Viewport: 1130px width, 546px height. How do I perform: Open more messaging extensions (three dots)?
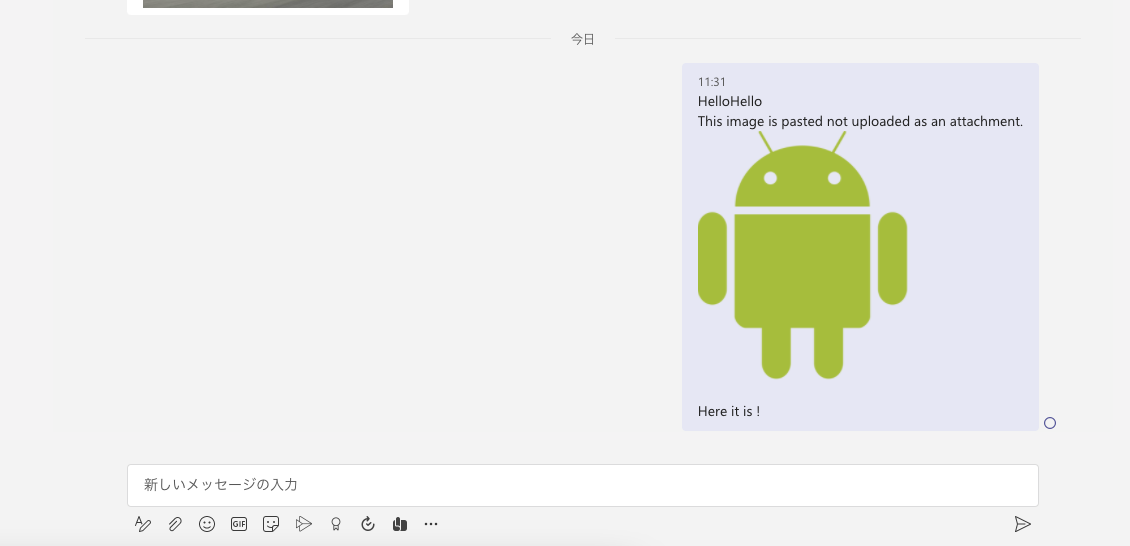click(431, 524)
